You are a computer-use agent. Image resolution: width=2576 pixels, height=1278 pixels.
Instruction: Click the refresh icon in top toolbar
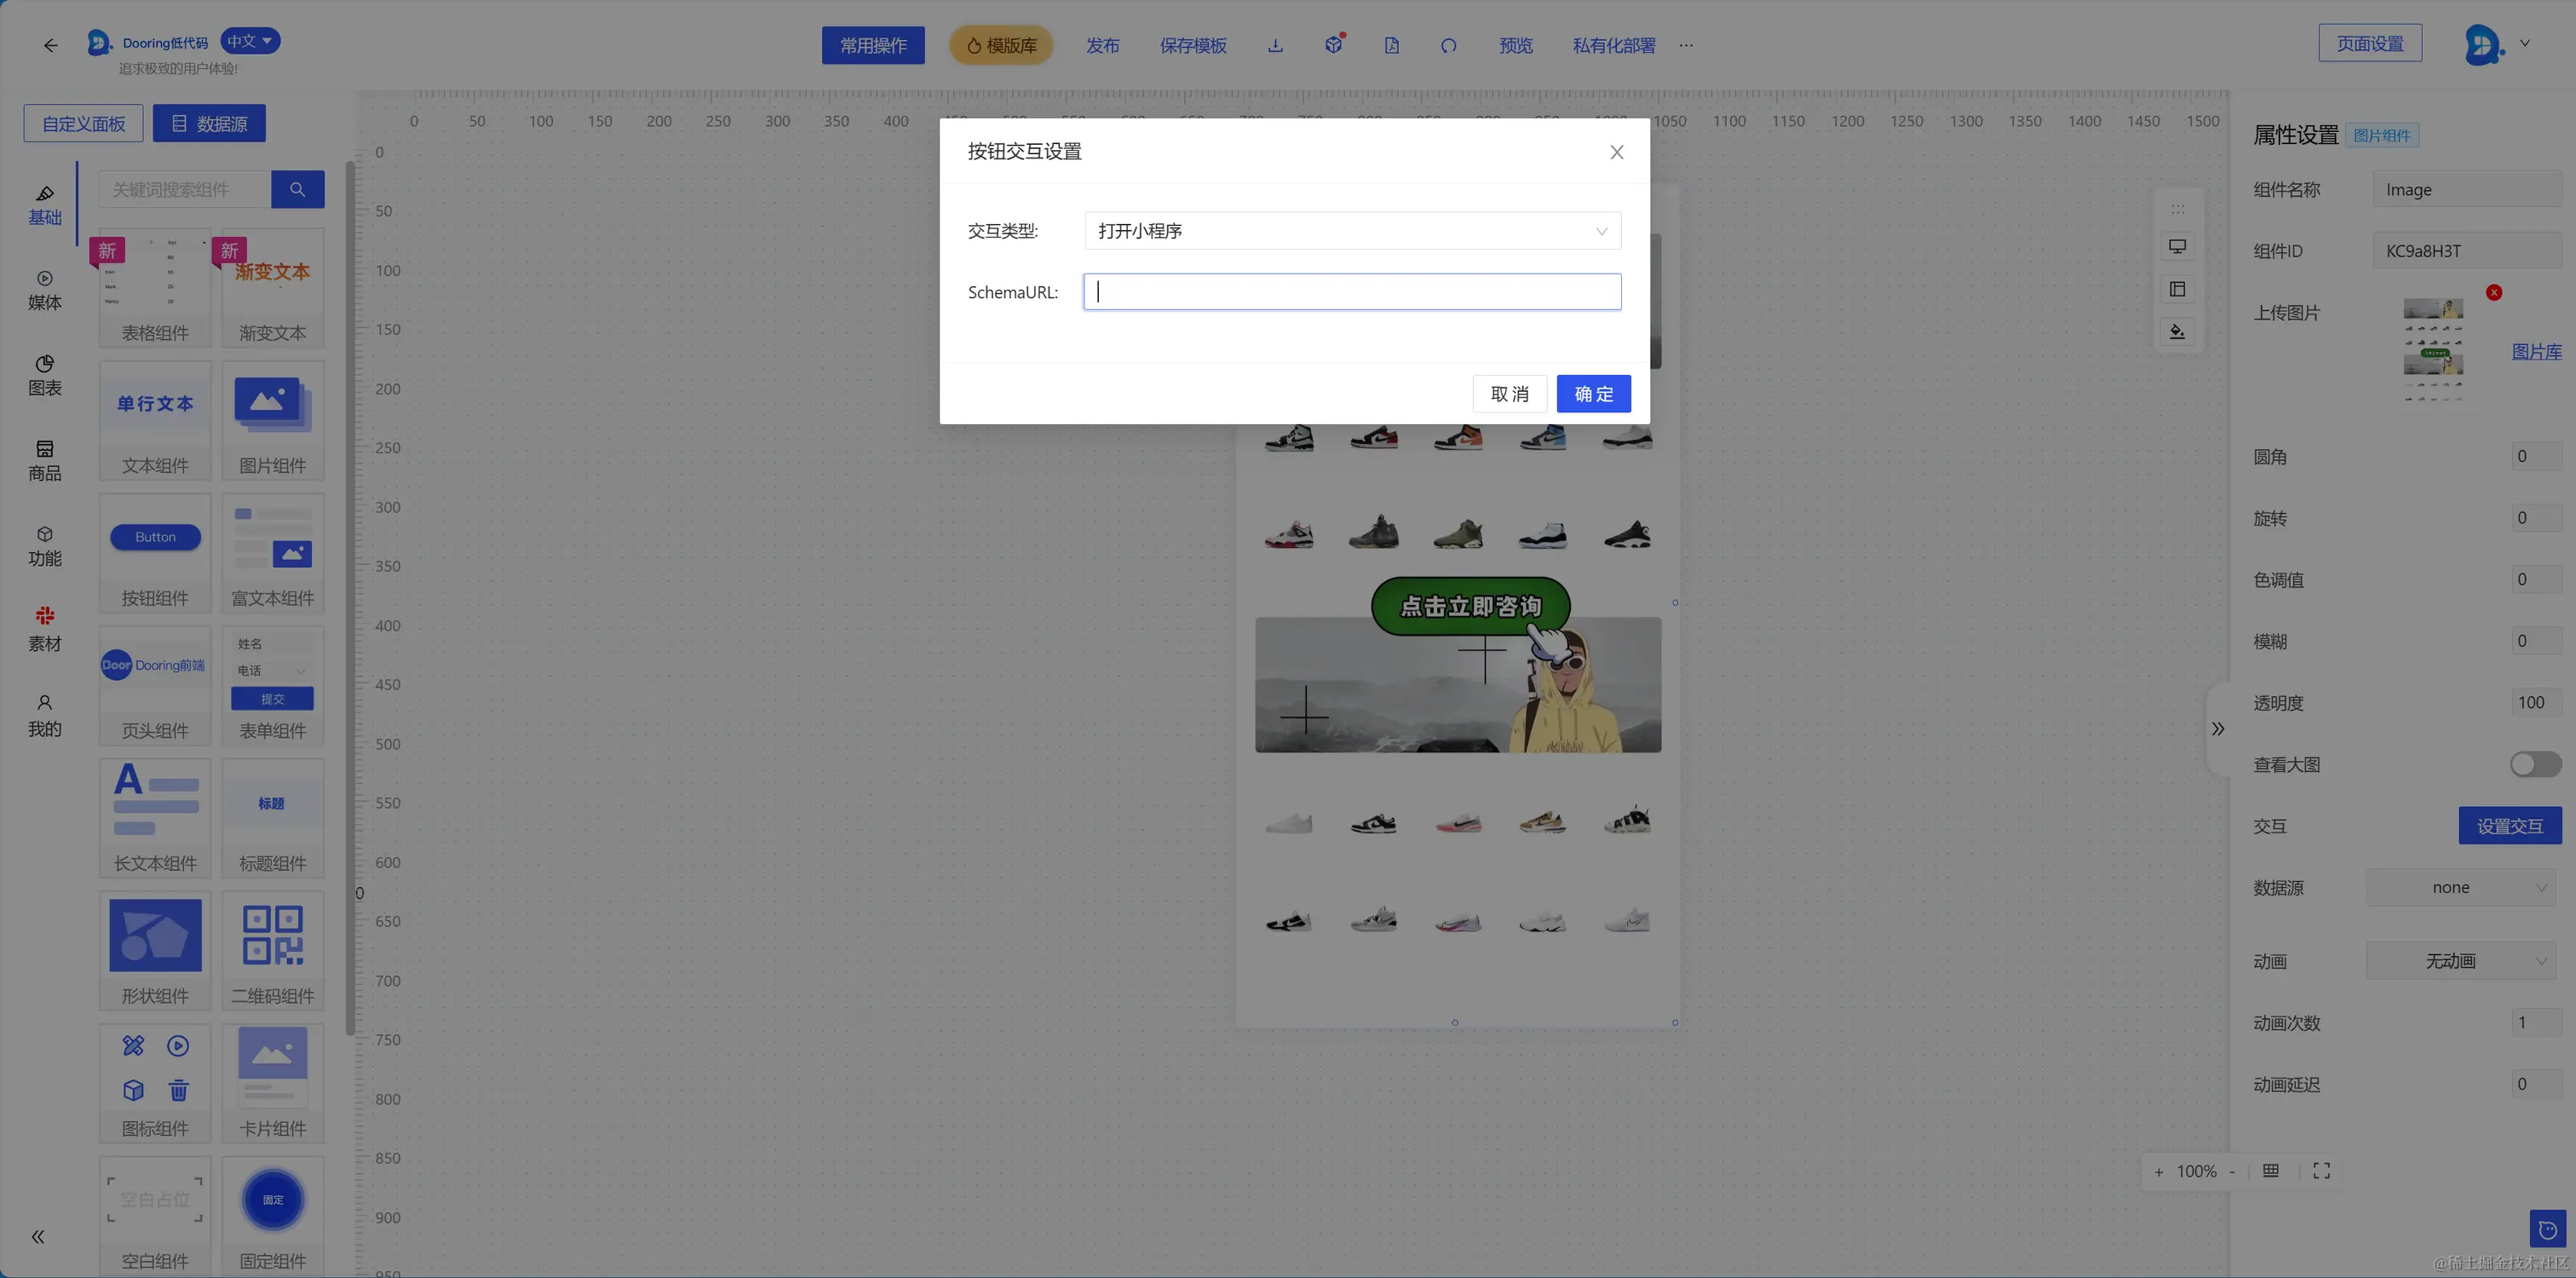[1448, 45]
